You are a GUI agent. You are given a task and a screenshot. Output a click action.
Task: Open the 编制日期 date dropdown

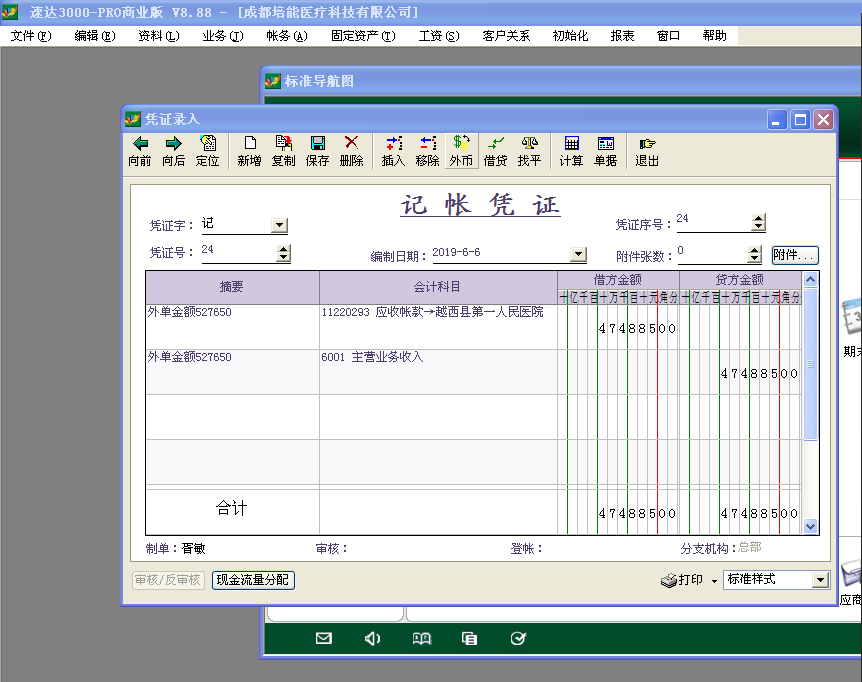pyautogui.click(x=577, y=255)
